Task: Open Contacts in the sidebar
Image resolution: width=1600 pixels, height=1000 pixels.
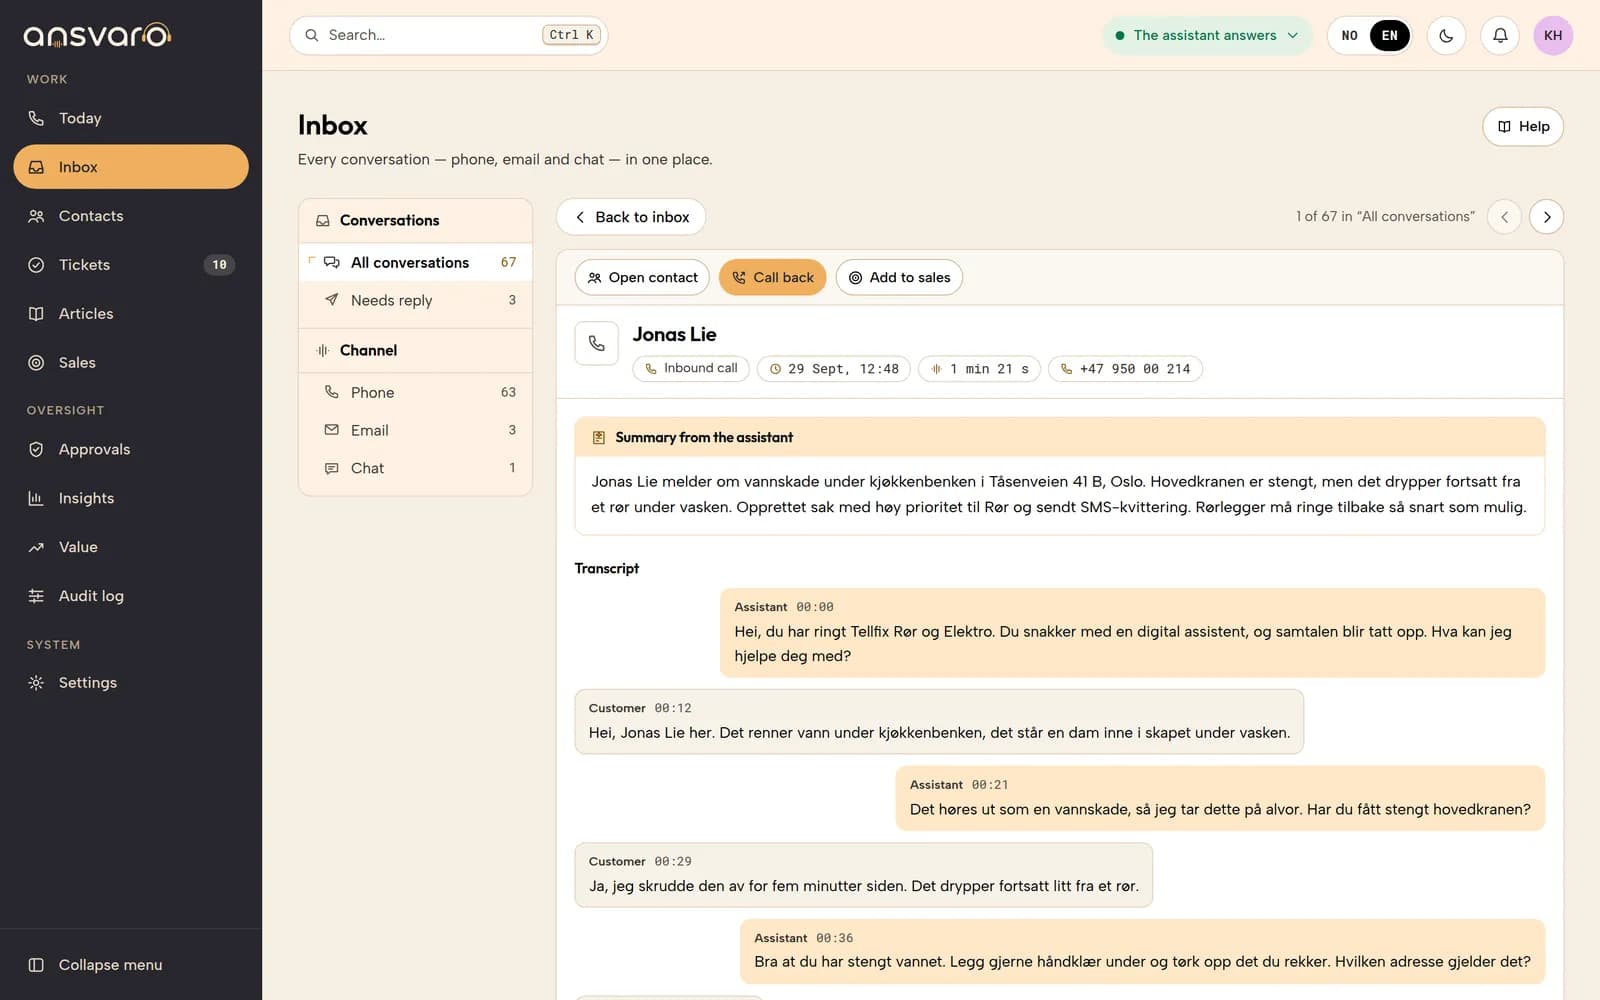Action: (x=131, y=216)
